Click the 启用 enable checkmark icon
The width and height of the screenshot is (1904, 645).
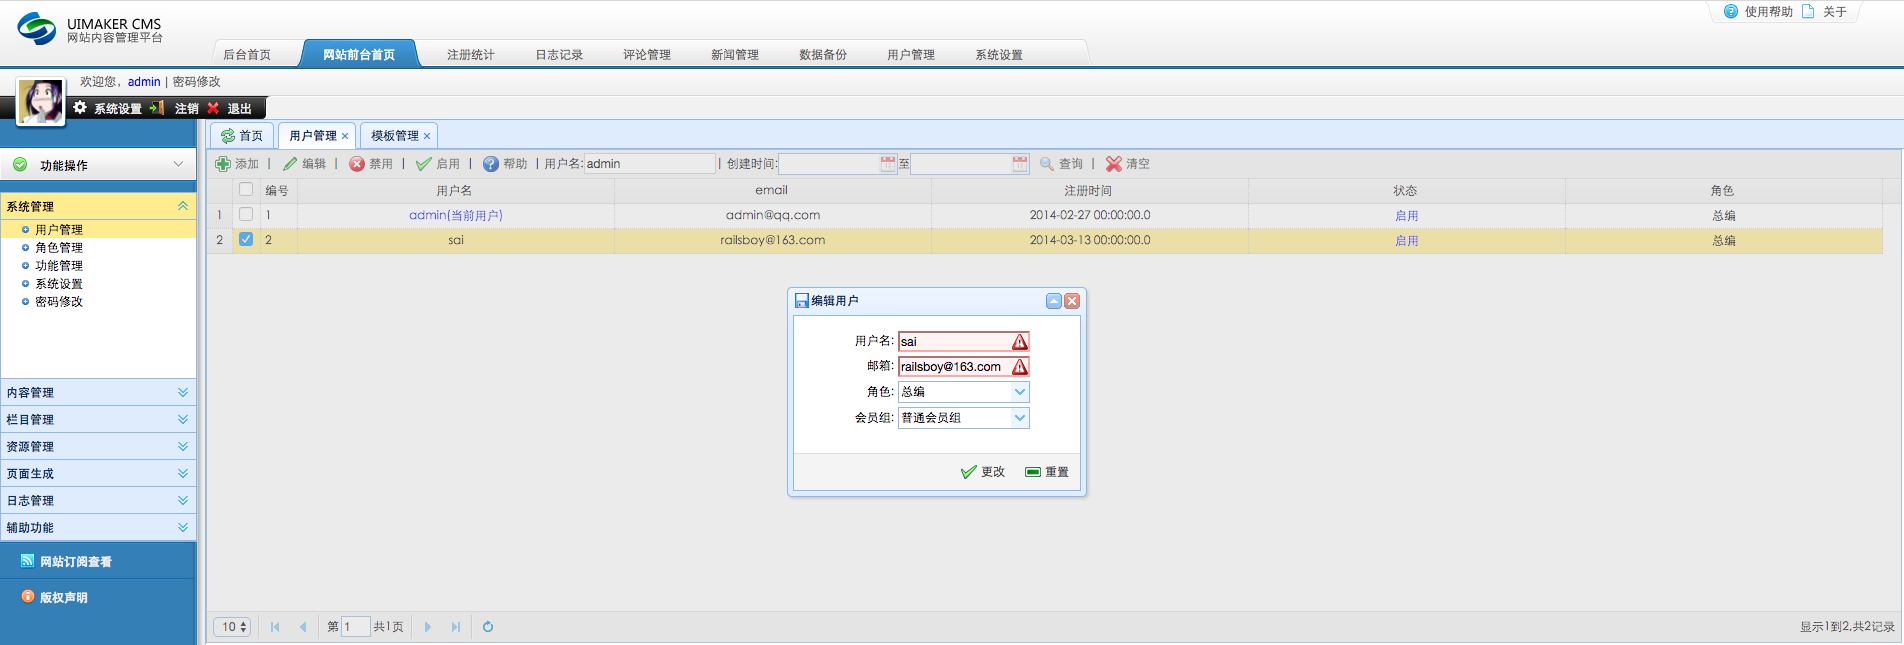(424, 164)
